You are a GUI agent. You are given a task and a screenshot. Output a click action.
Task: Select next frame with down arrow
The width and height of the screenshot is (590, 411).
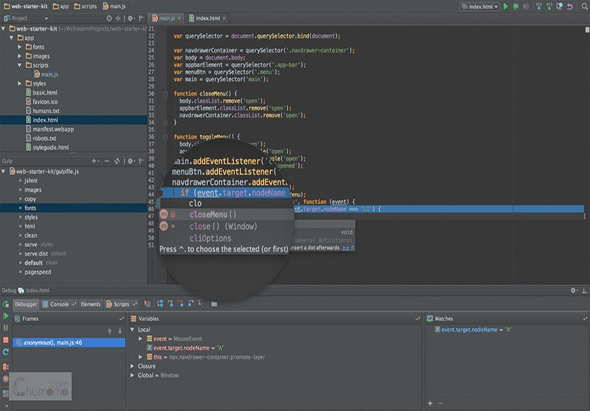pos(120,331)
